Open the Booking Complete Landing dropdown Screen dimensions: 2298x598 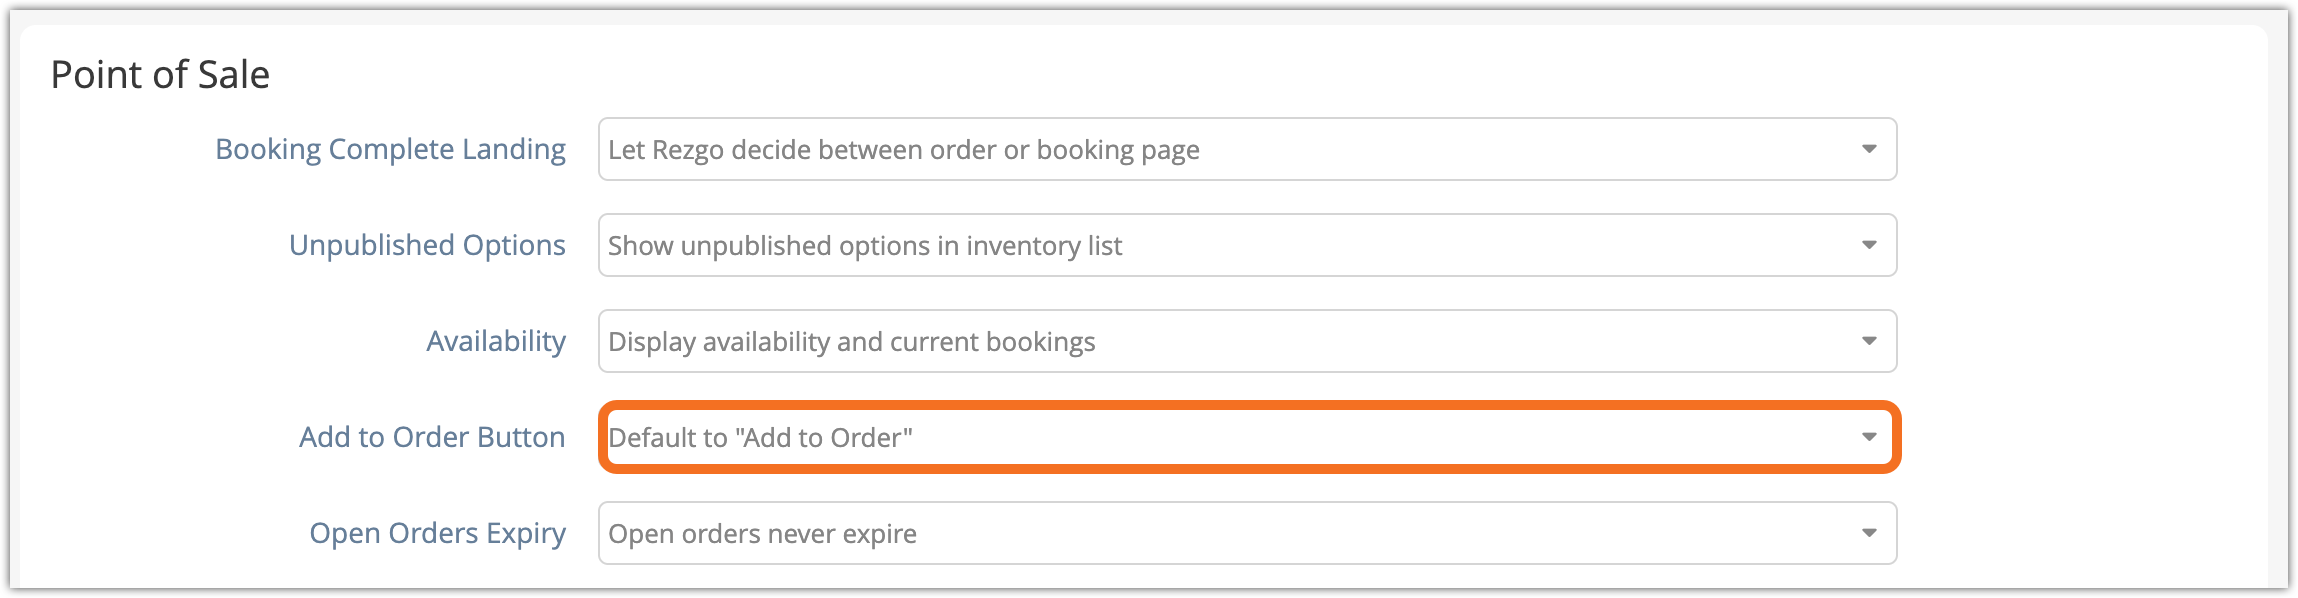[1246, 149]
